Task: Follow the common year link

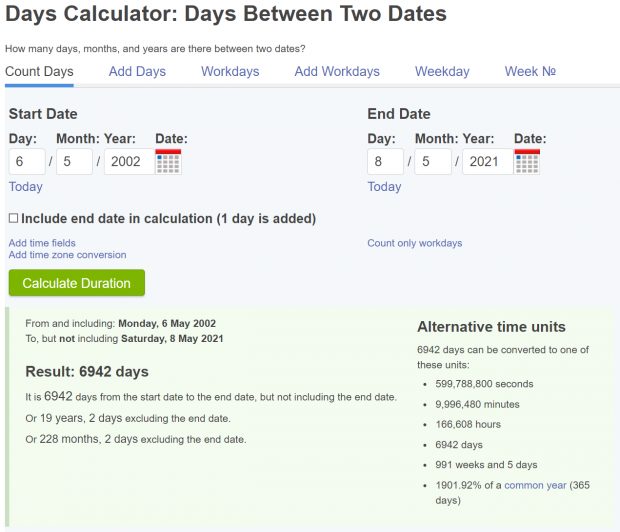Action: [x=535, y=485]
